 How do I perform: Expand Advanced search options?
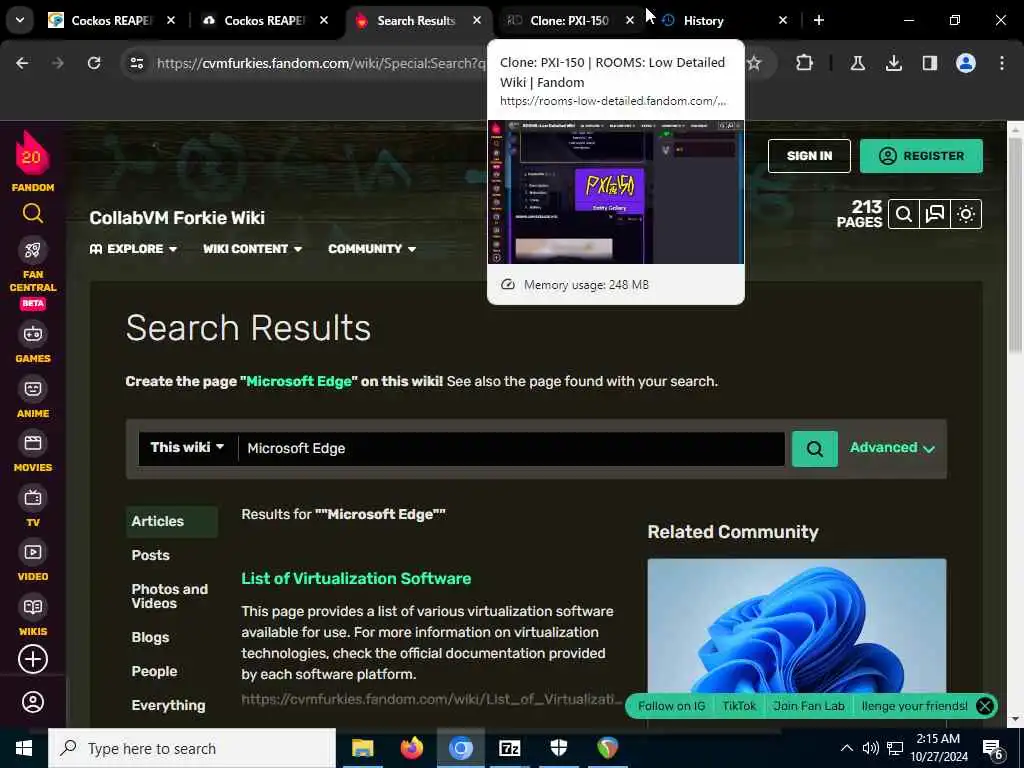click(x=892, y=447)
